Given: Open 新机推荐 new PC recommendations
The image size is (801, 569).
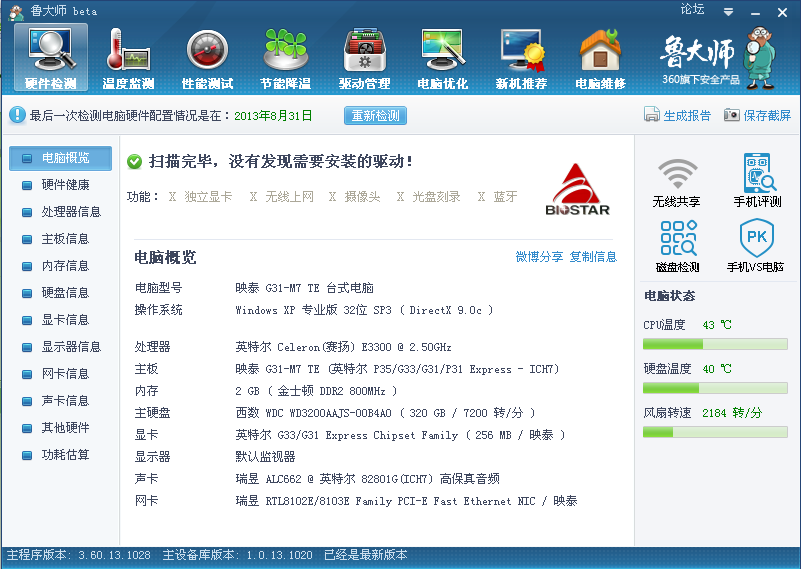Looking at the screenshot, I should coord(521,57).
